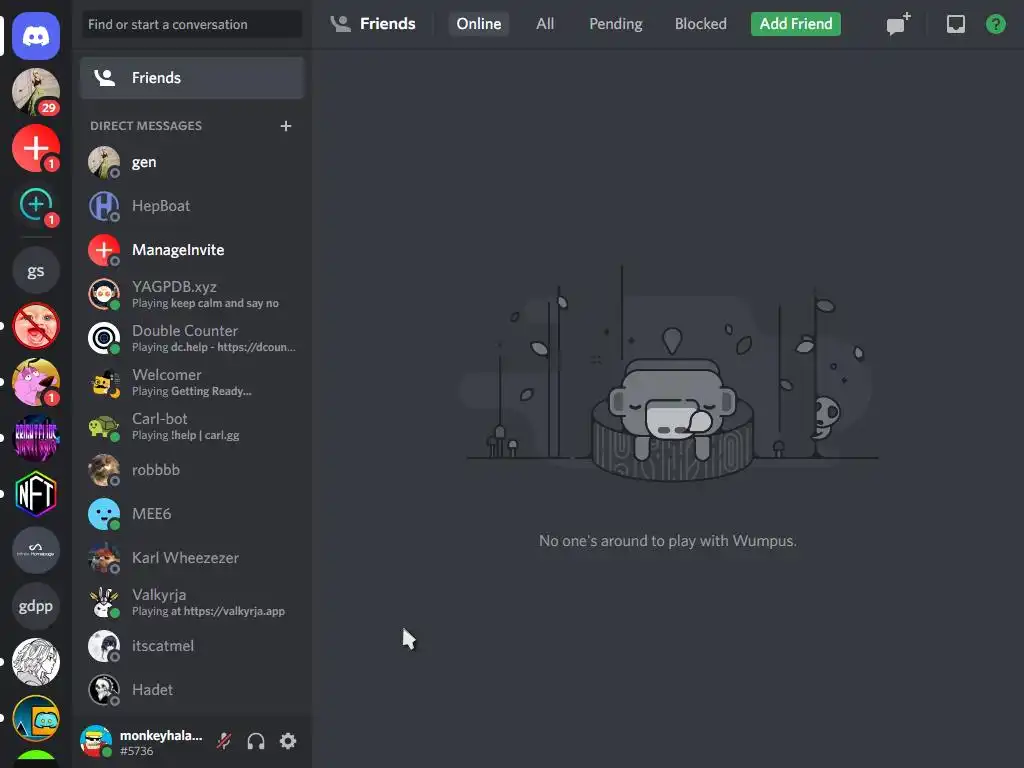Image resolution: width=1024 pixels, height=768 pixels.
Task: Toggle headphones deafen
Action: pyautogui.click(x=256, y=741)
